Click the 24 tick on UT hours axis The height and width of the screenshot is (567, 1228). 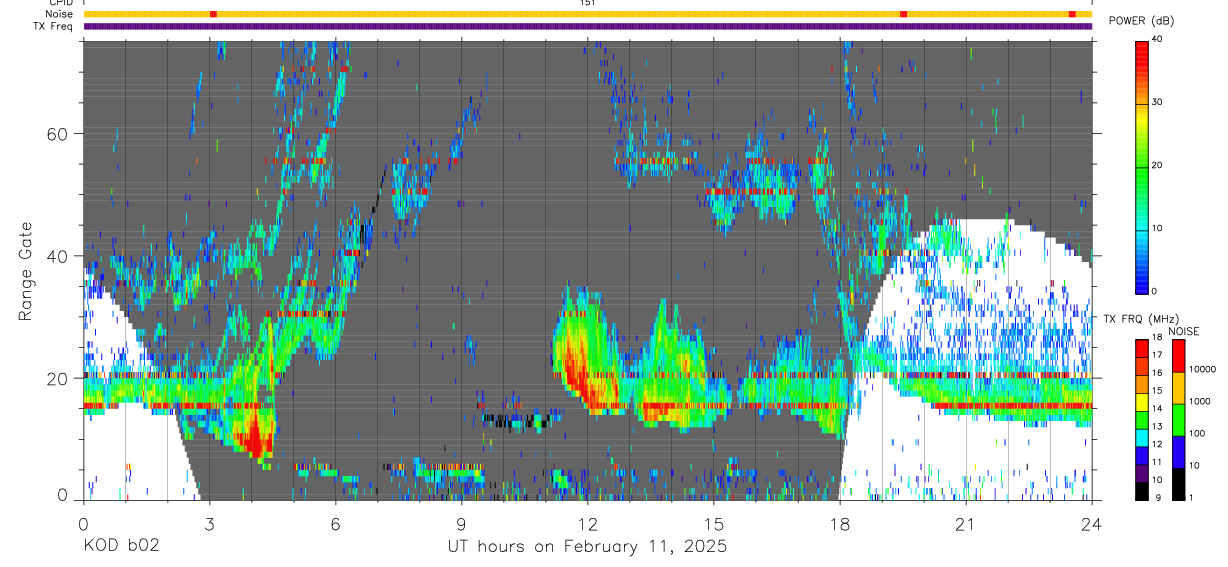(x=1092, y=523)
